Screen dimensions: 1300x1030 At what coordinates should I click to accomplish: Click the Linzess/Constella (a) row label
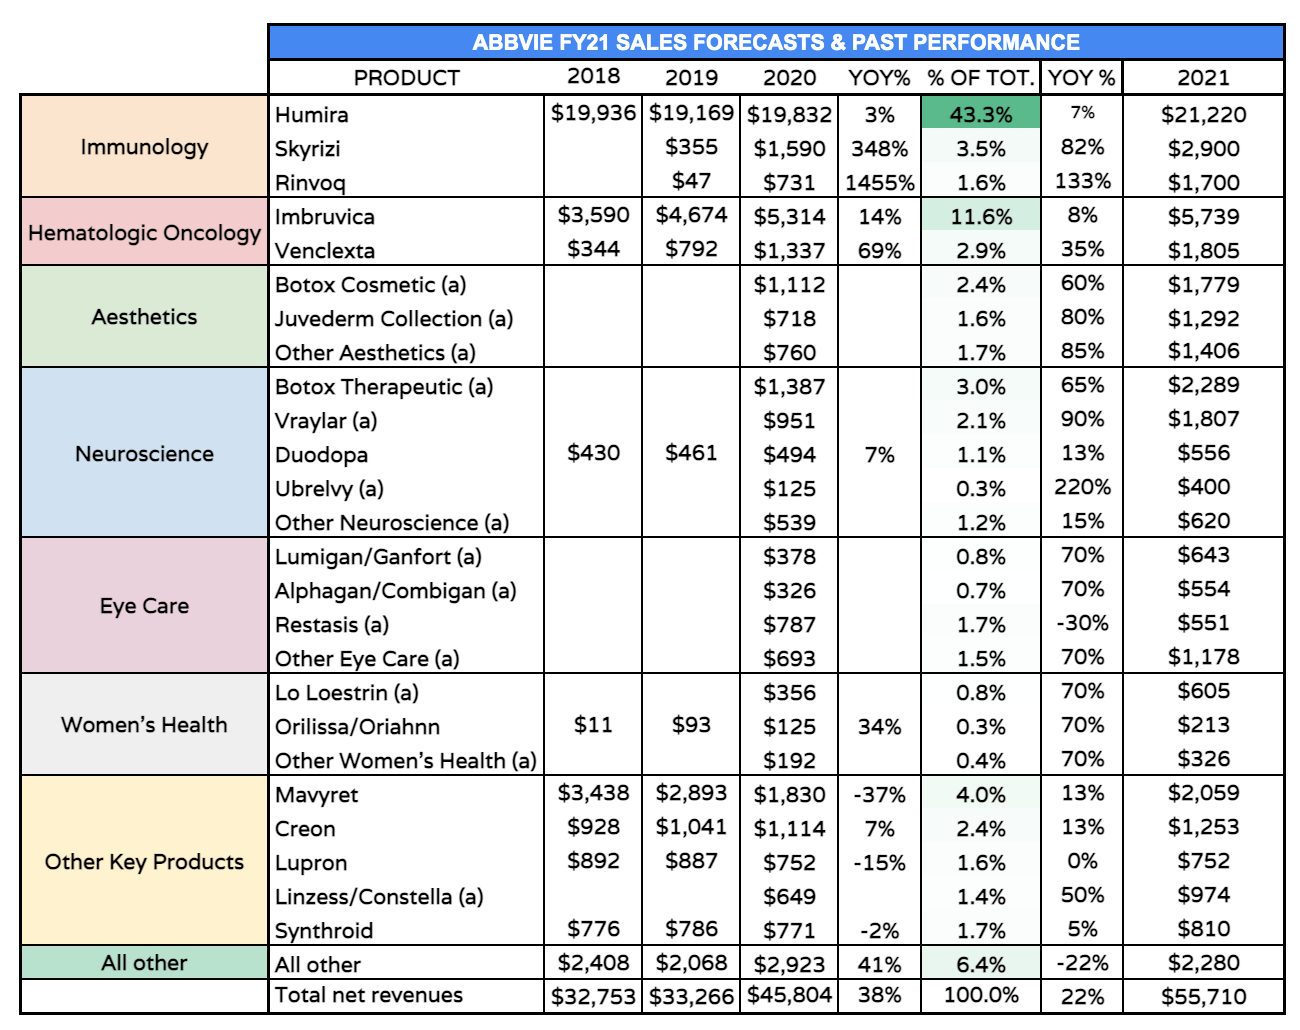379,897
